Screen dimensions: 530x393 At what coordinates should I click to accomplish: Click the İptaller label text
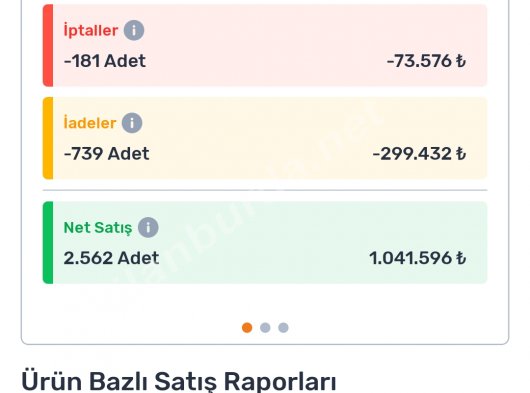tap(91, 30)
